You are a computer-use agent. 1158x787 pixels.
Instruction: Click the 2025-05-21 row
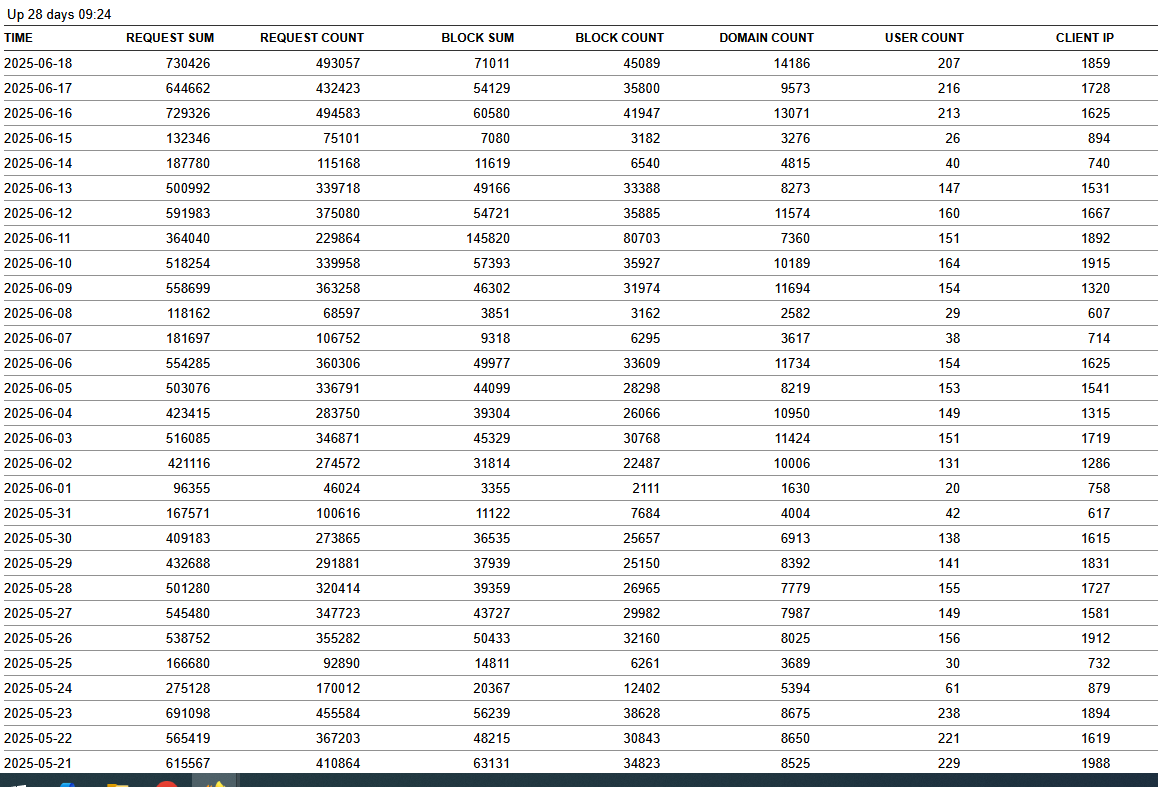[38, 763]
